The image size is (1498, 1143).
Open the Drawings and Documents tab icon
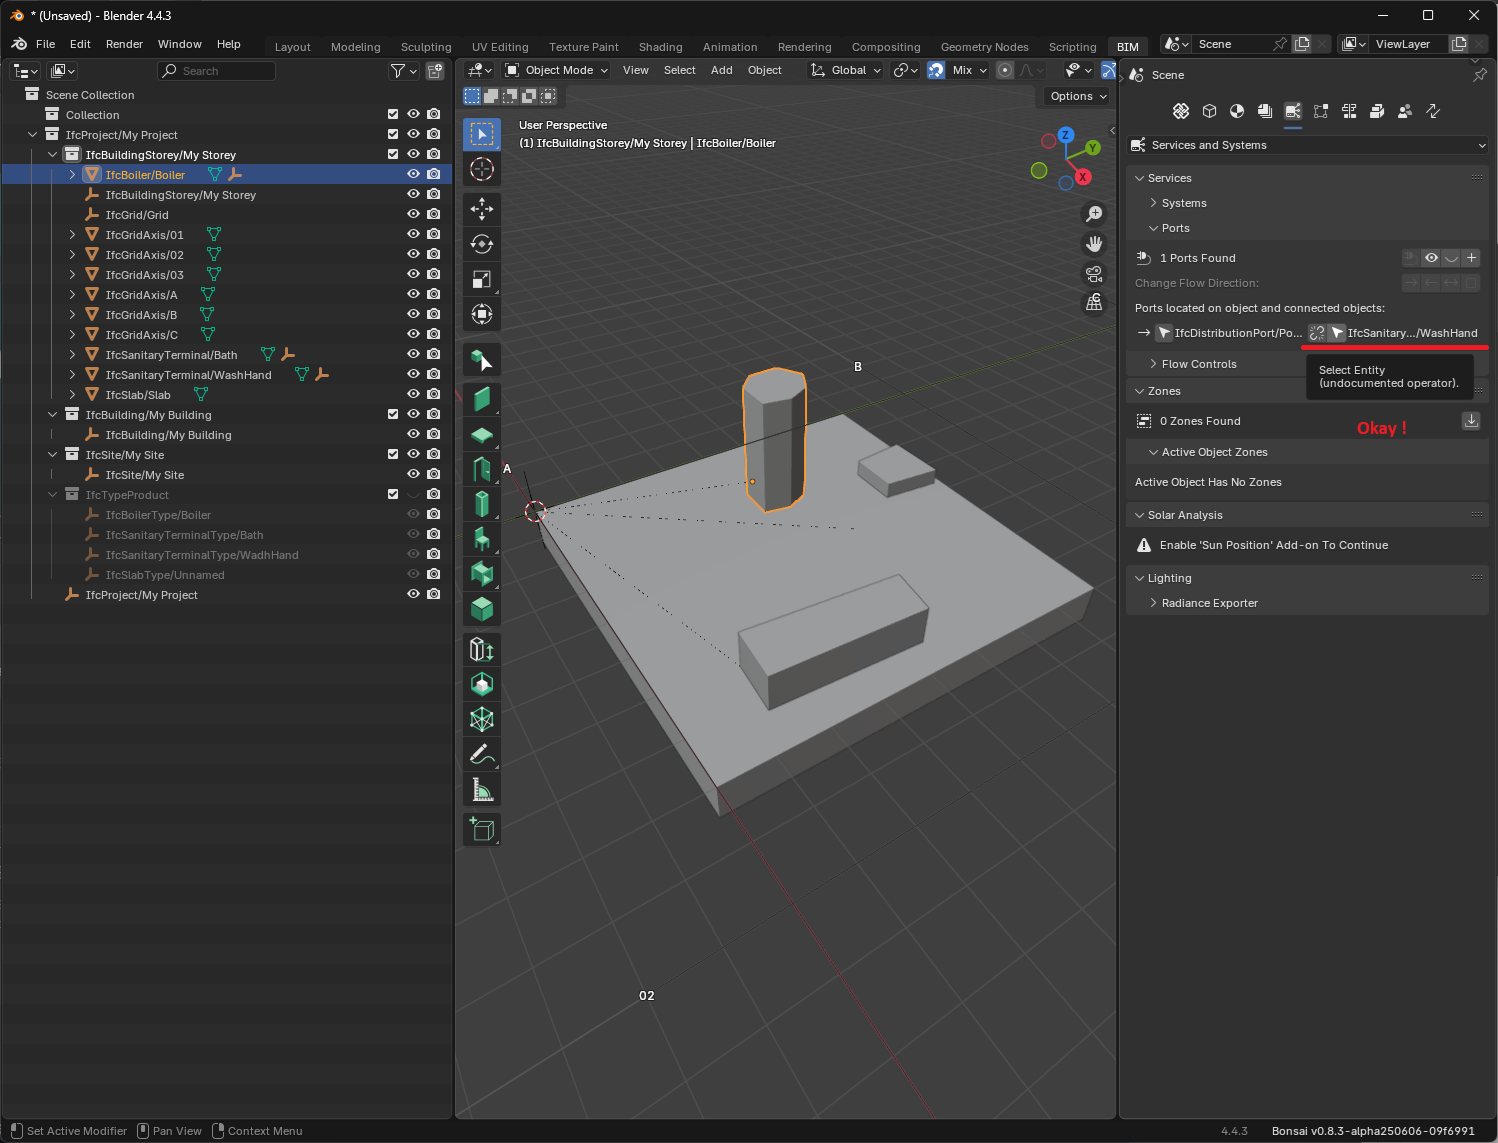tap(1265, 111)
